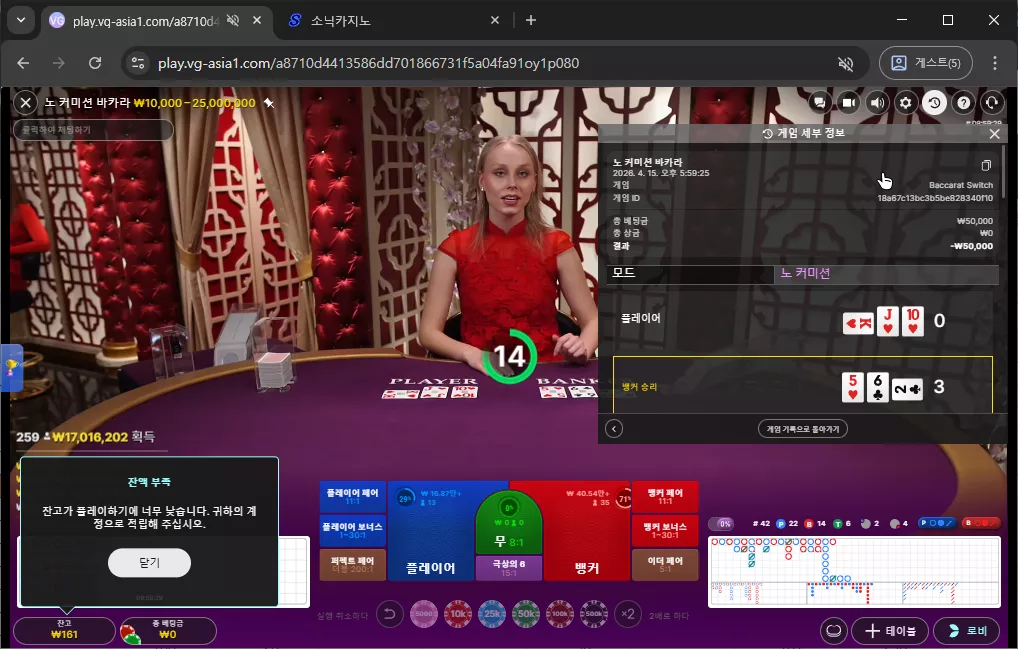Open the chat icon in top toolbar
The image size is (1018, 649).
pyautogui.click(x=820, y=103)
